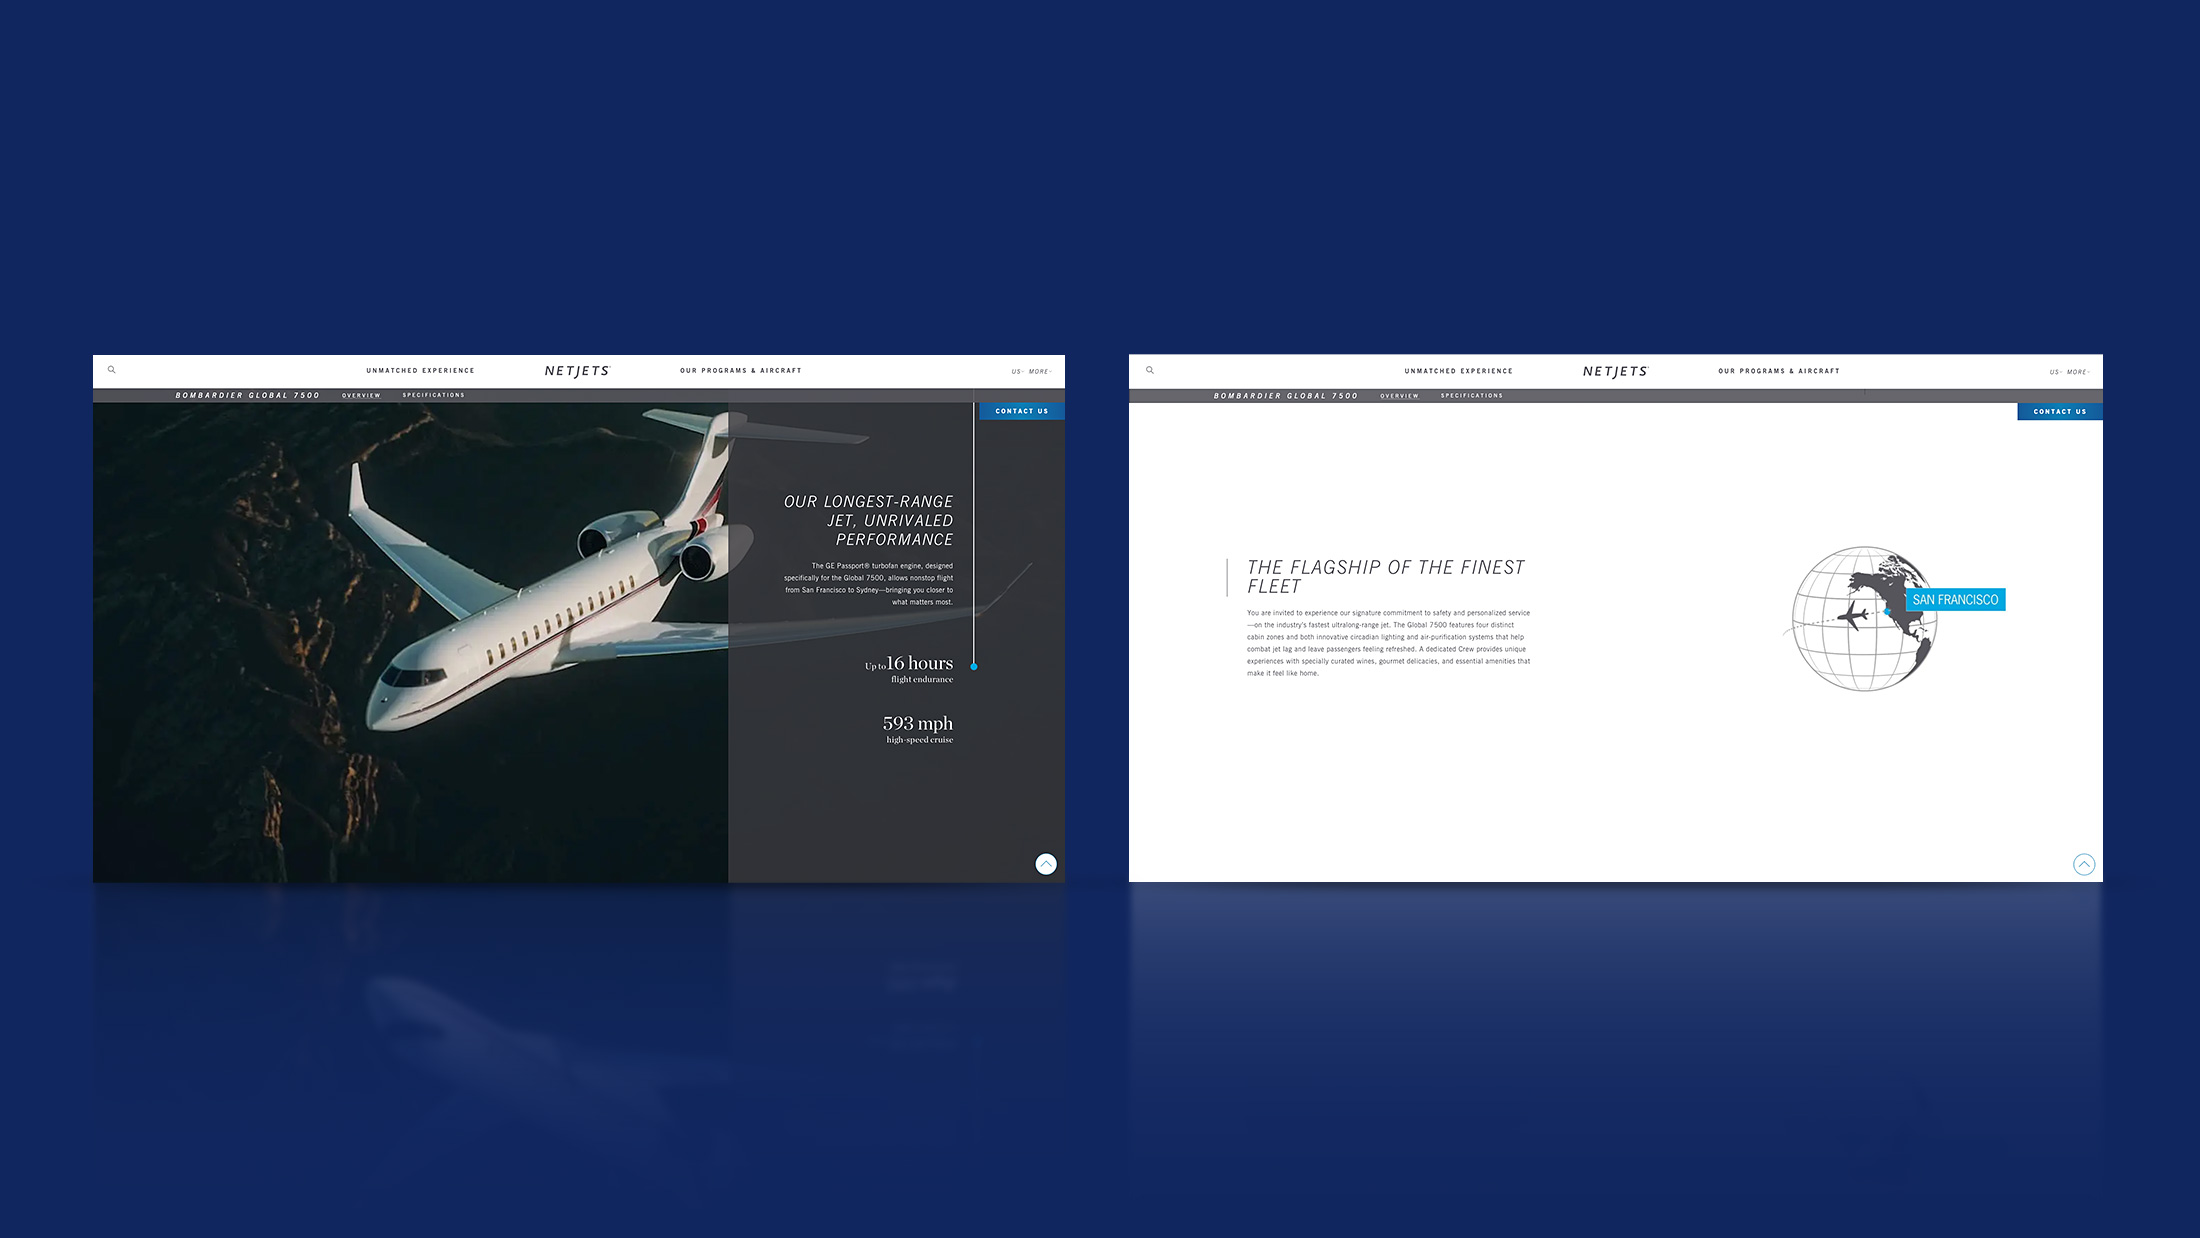Switch to Specifications tab on the jet photo page
The width and height of the screenshot is (2200, 1238).
[x=433, y=395]
